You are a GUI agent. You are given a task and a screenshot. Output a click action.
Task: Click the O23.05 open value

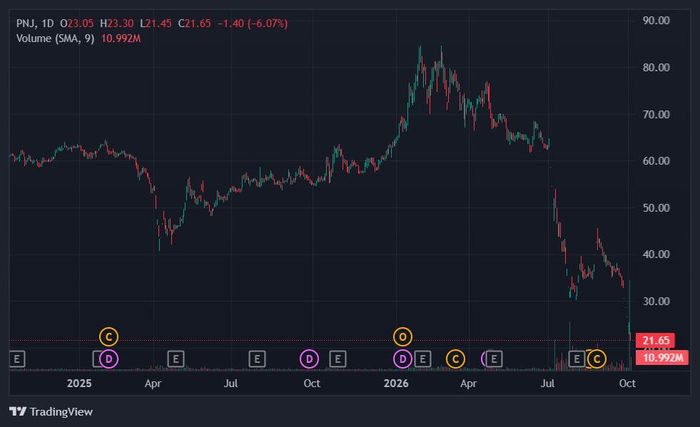(x=77, y=23)
